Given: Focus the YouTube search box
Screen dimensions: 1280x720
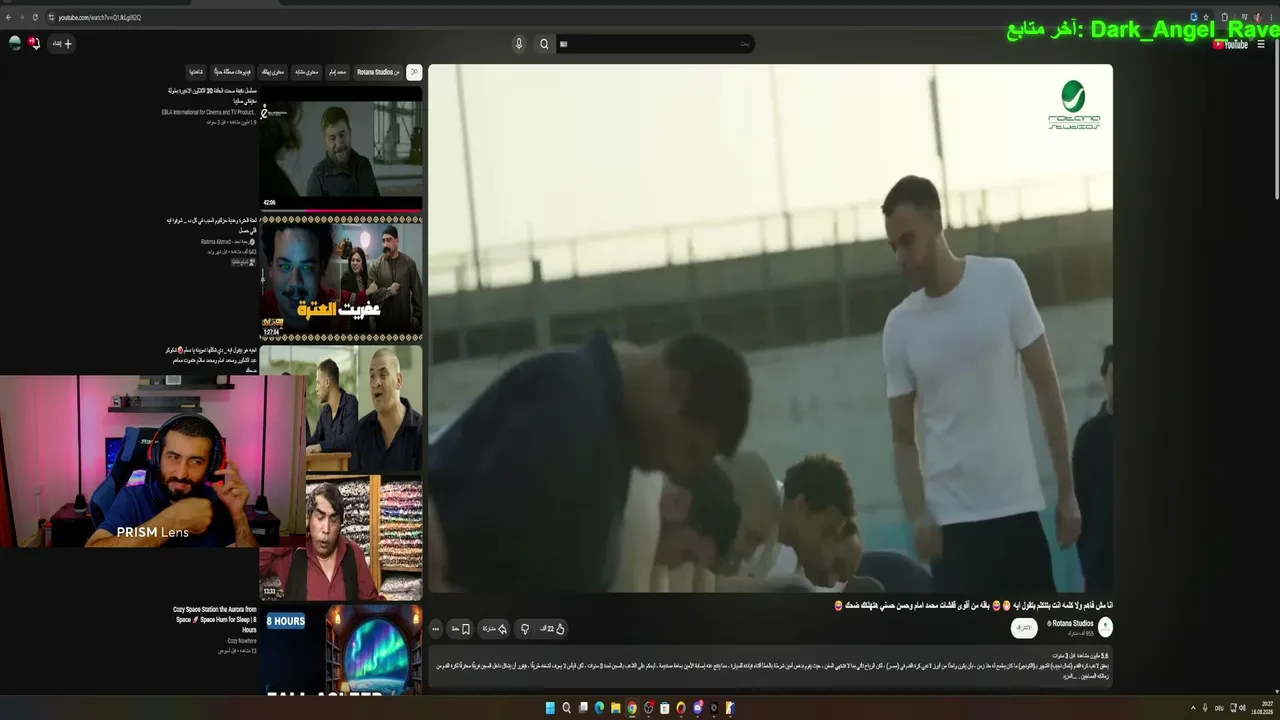Looking at the screenshot, I should pos(654,44).
